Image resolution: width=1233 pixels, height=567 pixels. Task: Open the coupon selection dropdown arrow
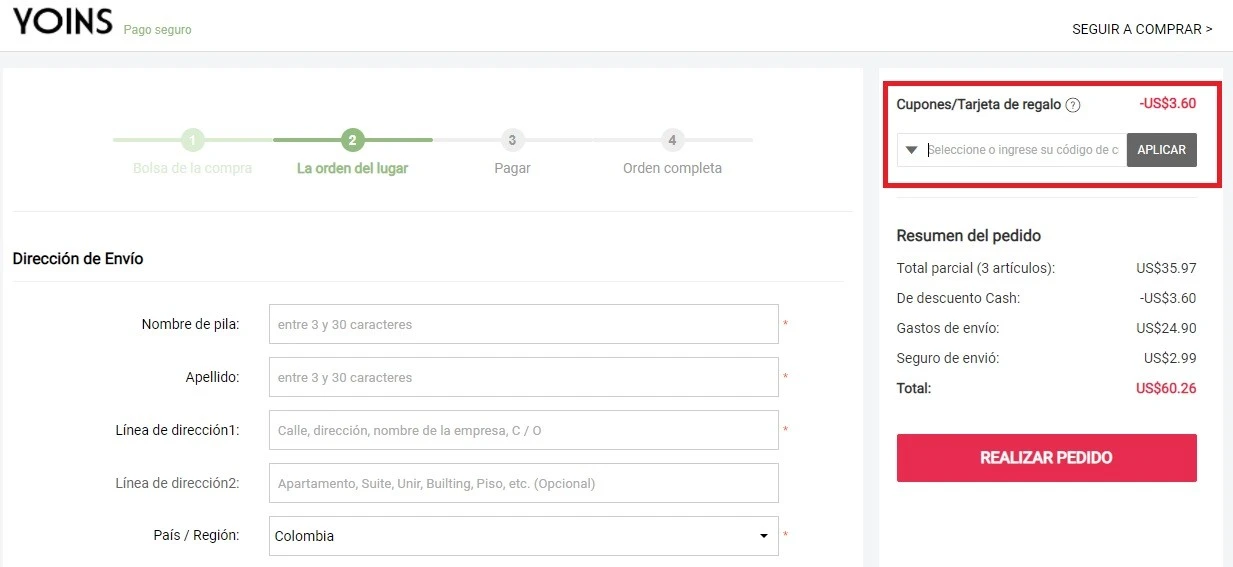(x=911, y=150)
